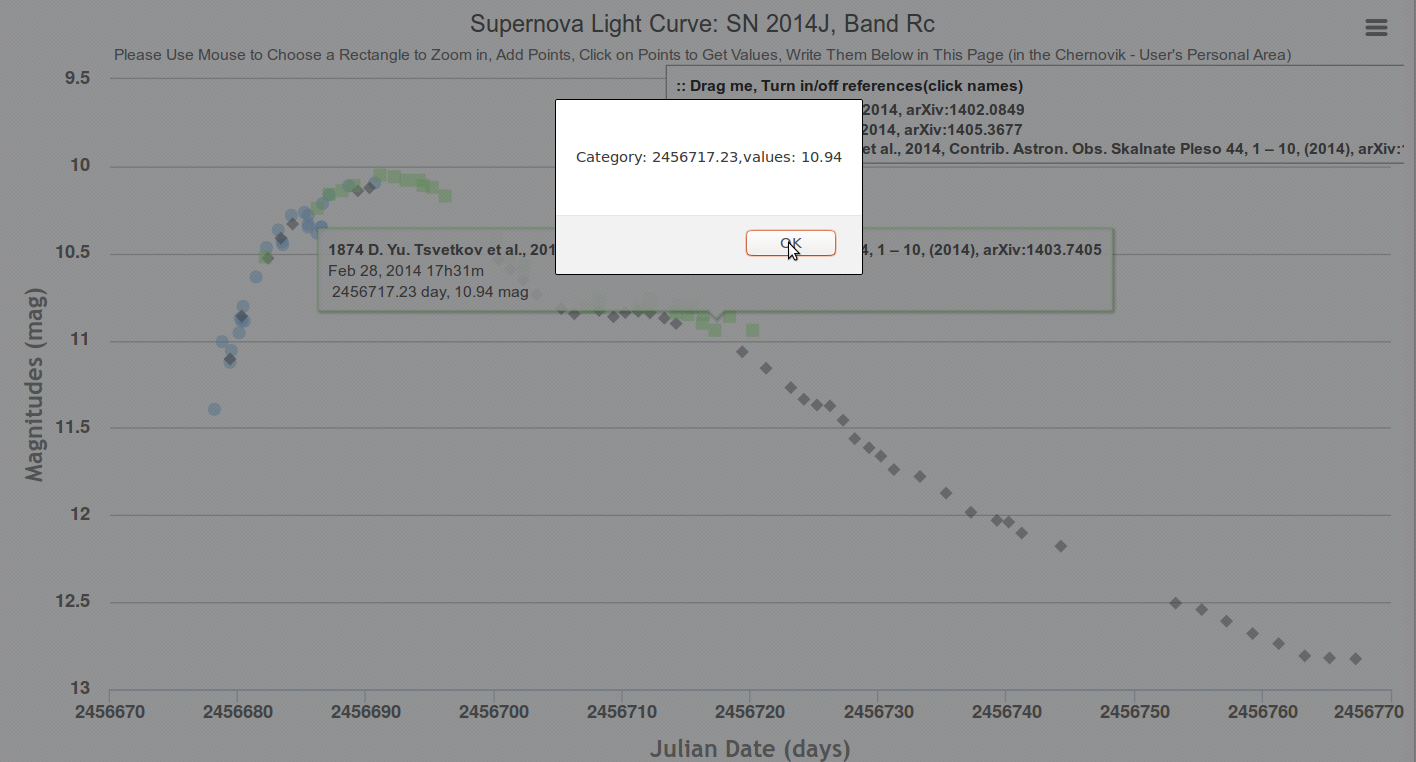Image resolution: width=1416 pixels, height=762 pixels.
Task: Click the last gray diamond point near 2456767
Action: [1355, 659]
